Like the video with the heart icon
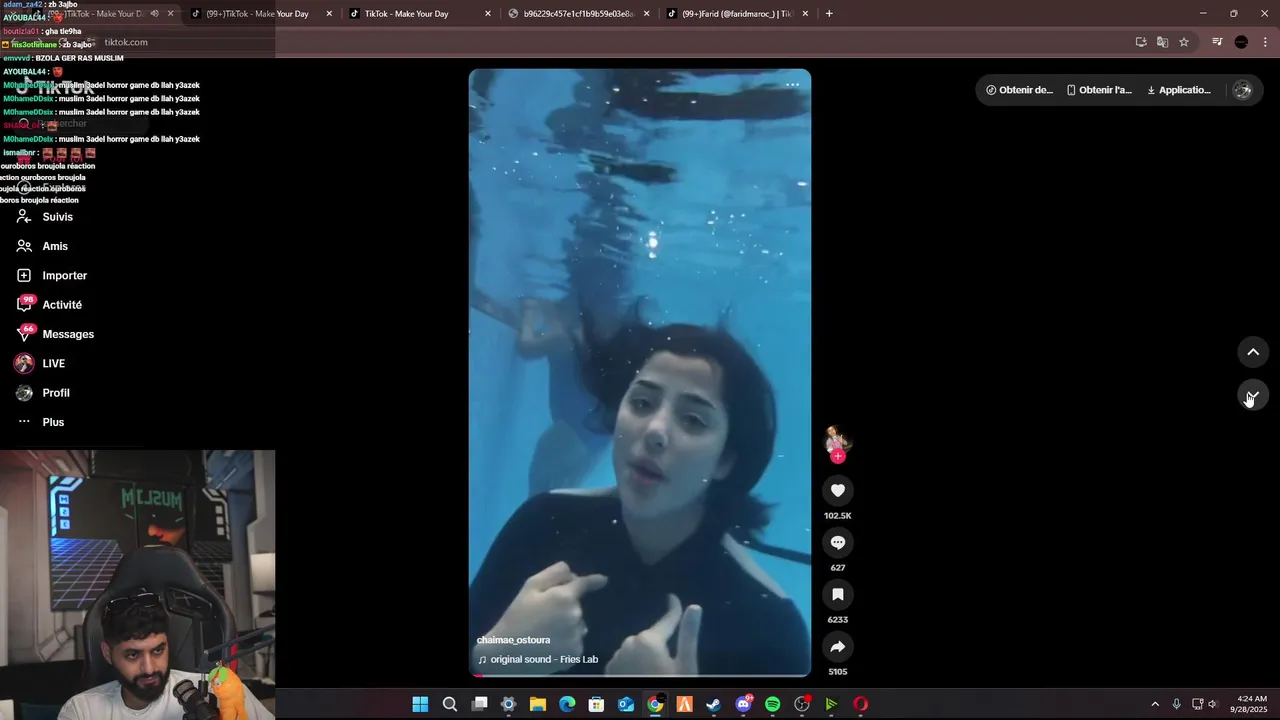Image resolution: width=1280 pixels, height=720 pixels. [838, 490]
